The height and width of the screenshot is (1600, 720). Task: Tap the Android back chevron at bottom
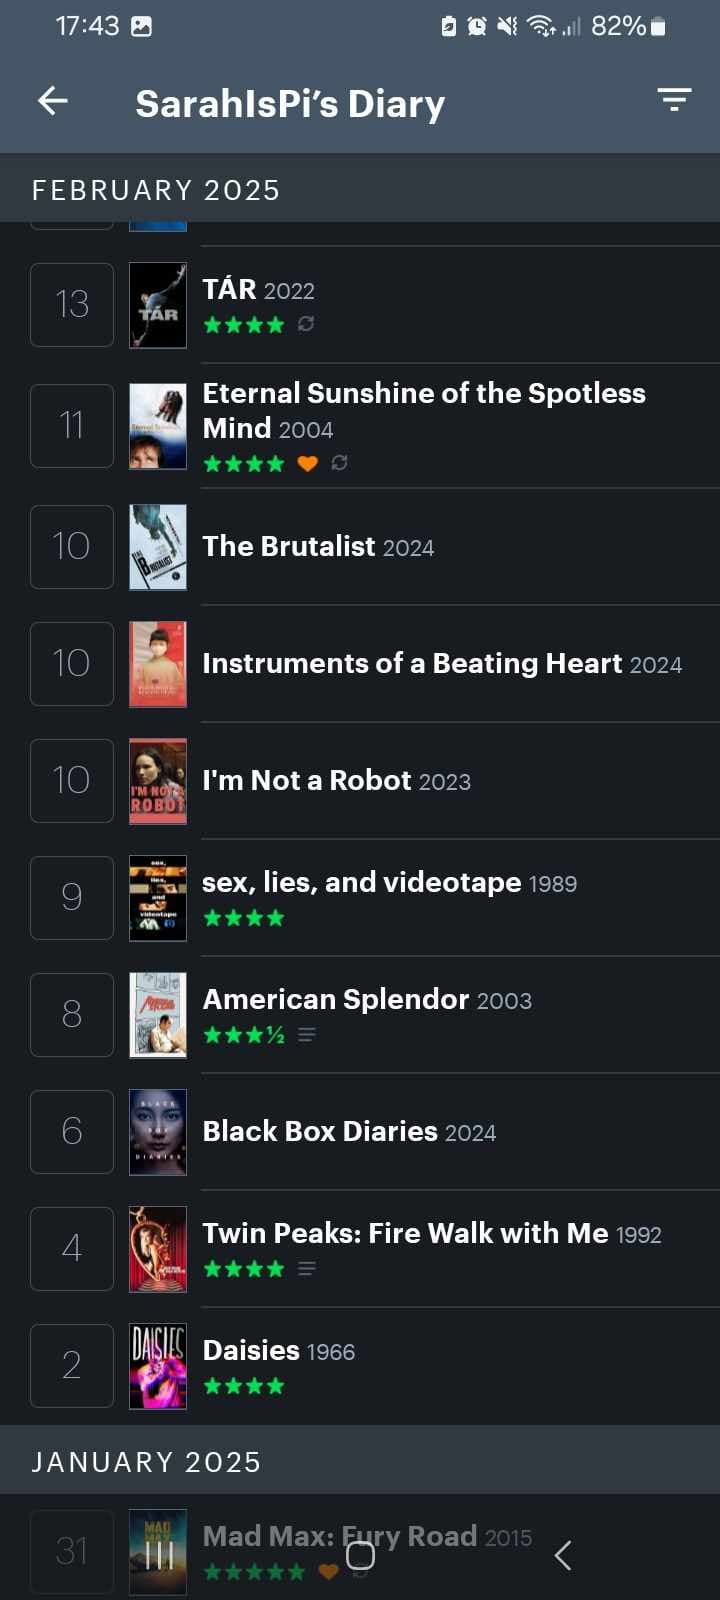point(563,1555)
